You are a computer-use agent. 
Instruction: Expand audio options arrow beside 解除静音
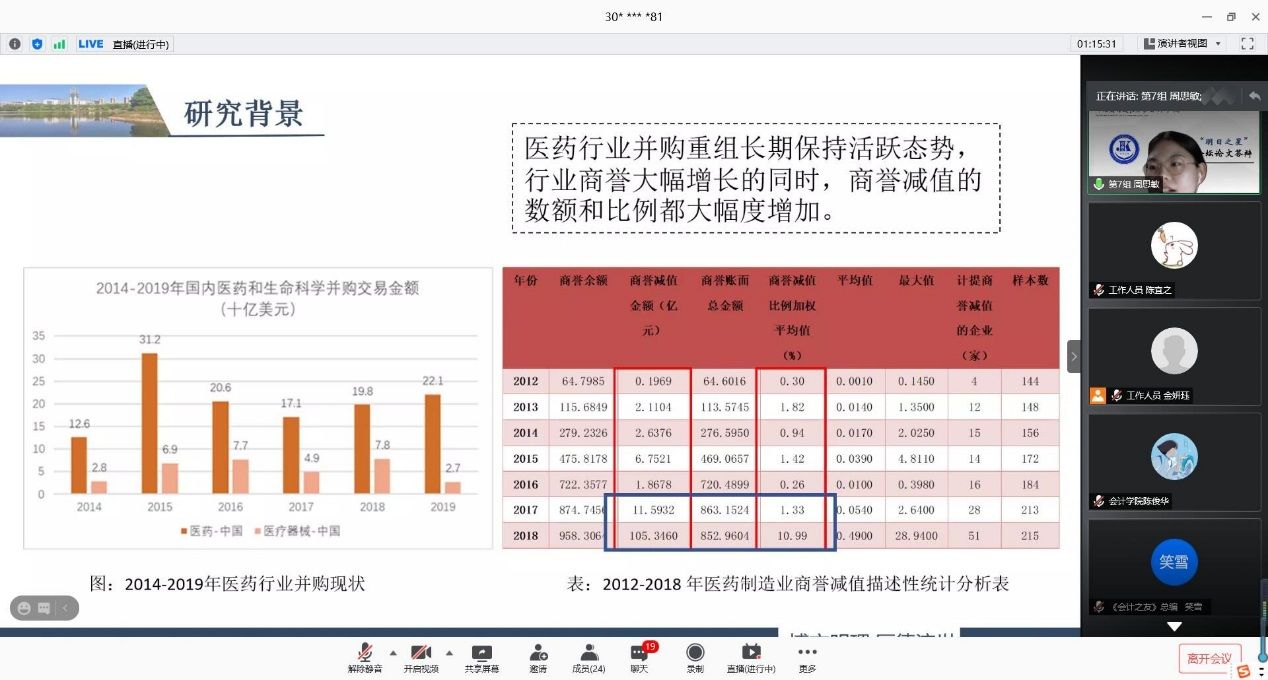tap(393, 652)
